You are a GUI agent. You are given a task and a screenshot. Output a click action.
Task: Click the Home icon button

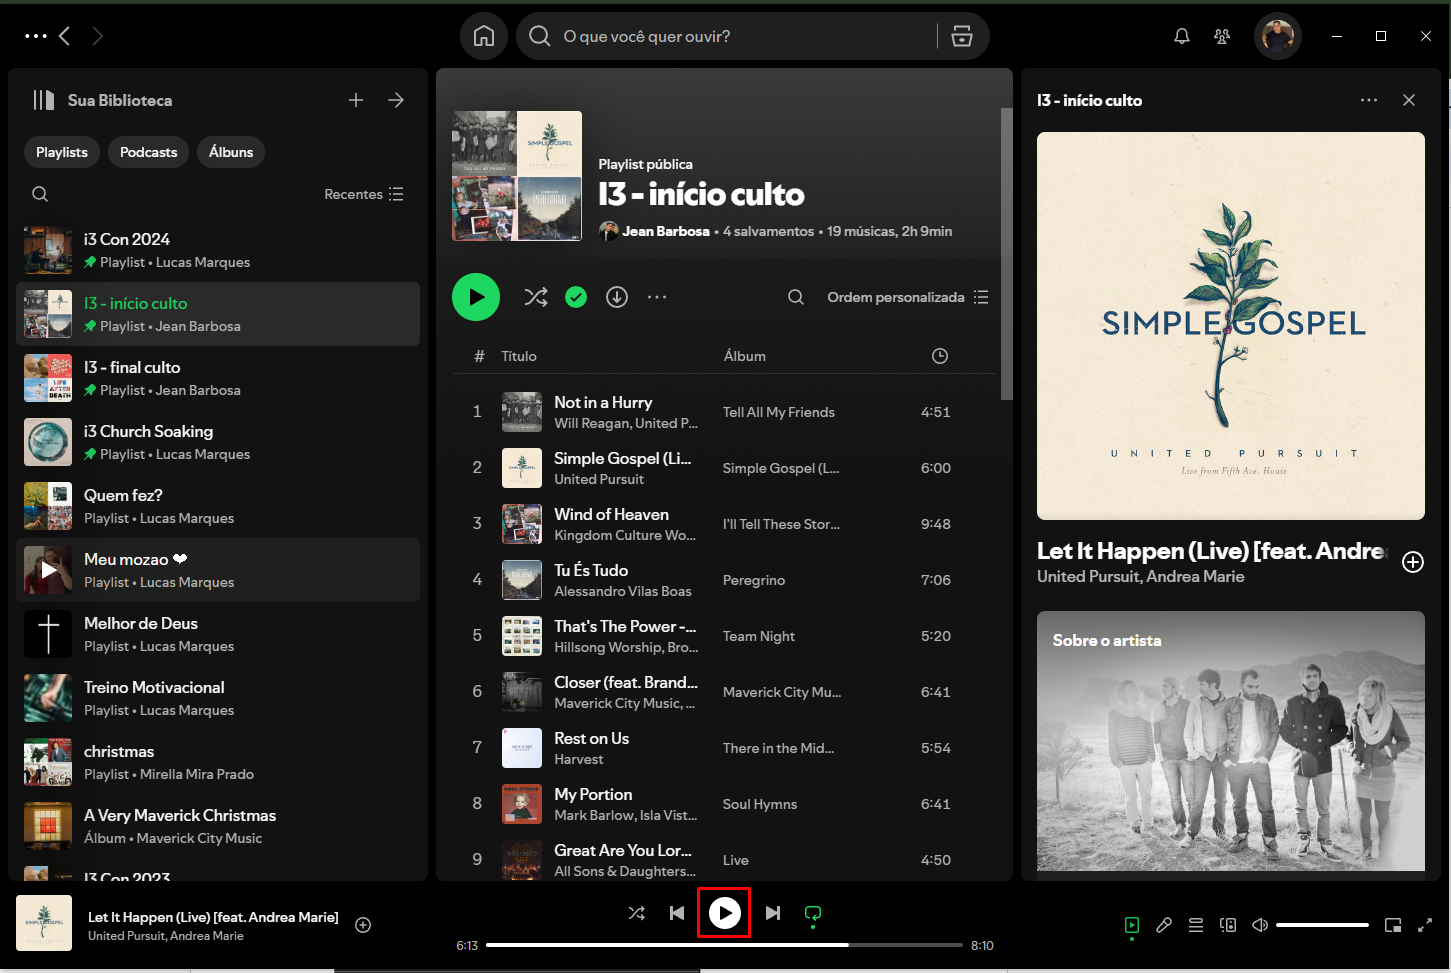484,36
